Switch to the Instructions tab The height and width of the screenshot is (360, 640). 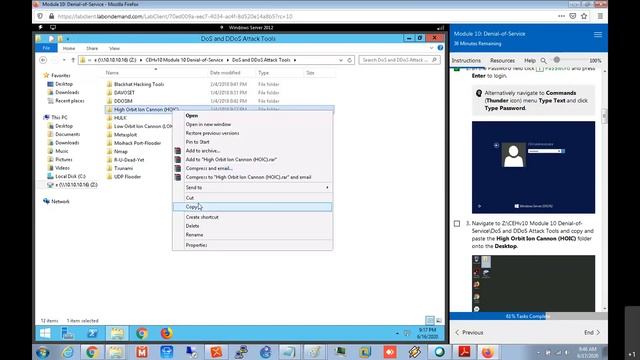point(466,60)
